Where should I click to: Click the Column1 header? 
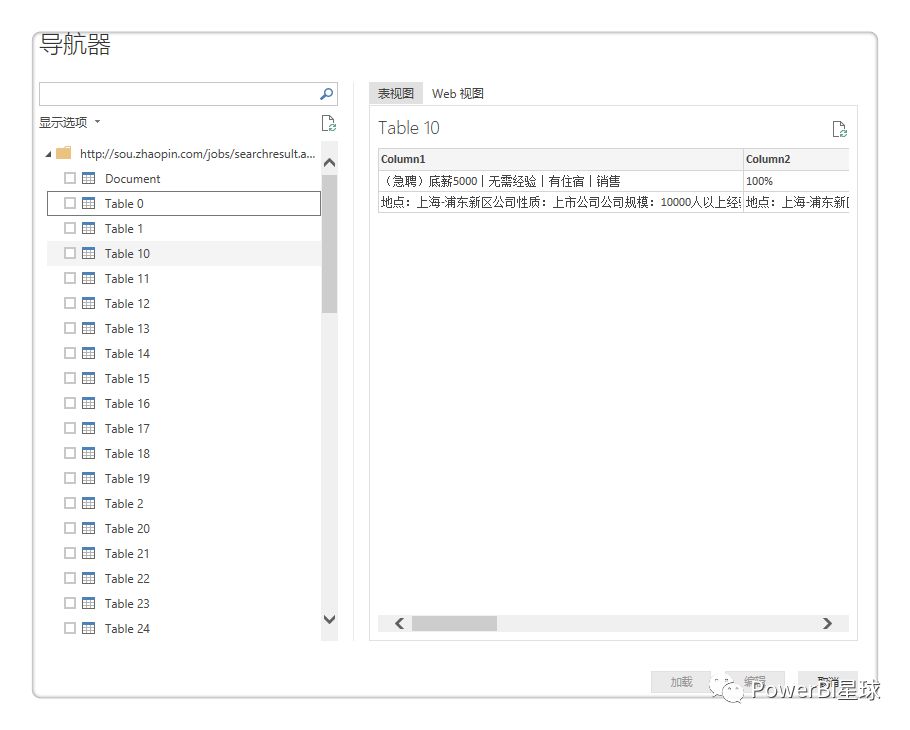pyautogui.click(x=561, y=159)
